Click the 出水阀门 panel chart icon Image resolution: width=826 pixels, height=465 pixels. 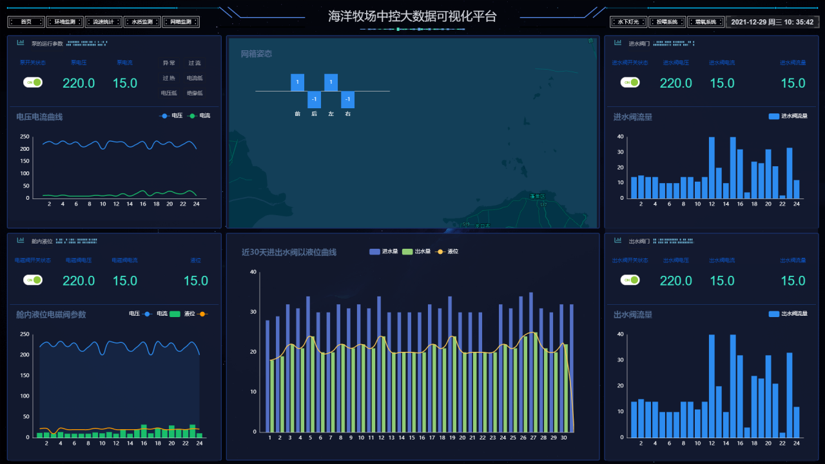[618, 241]
